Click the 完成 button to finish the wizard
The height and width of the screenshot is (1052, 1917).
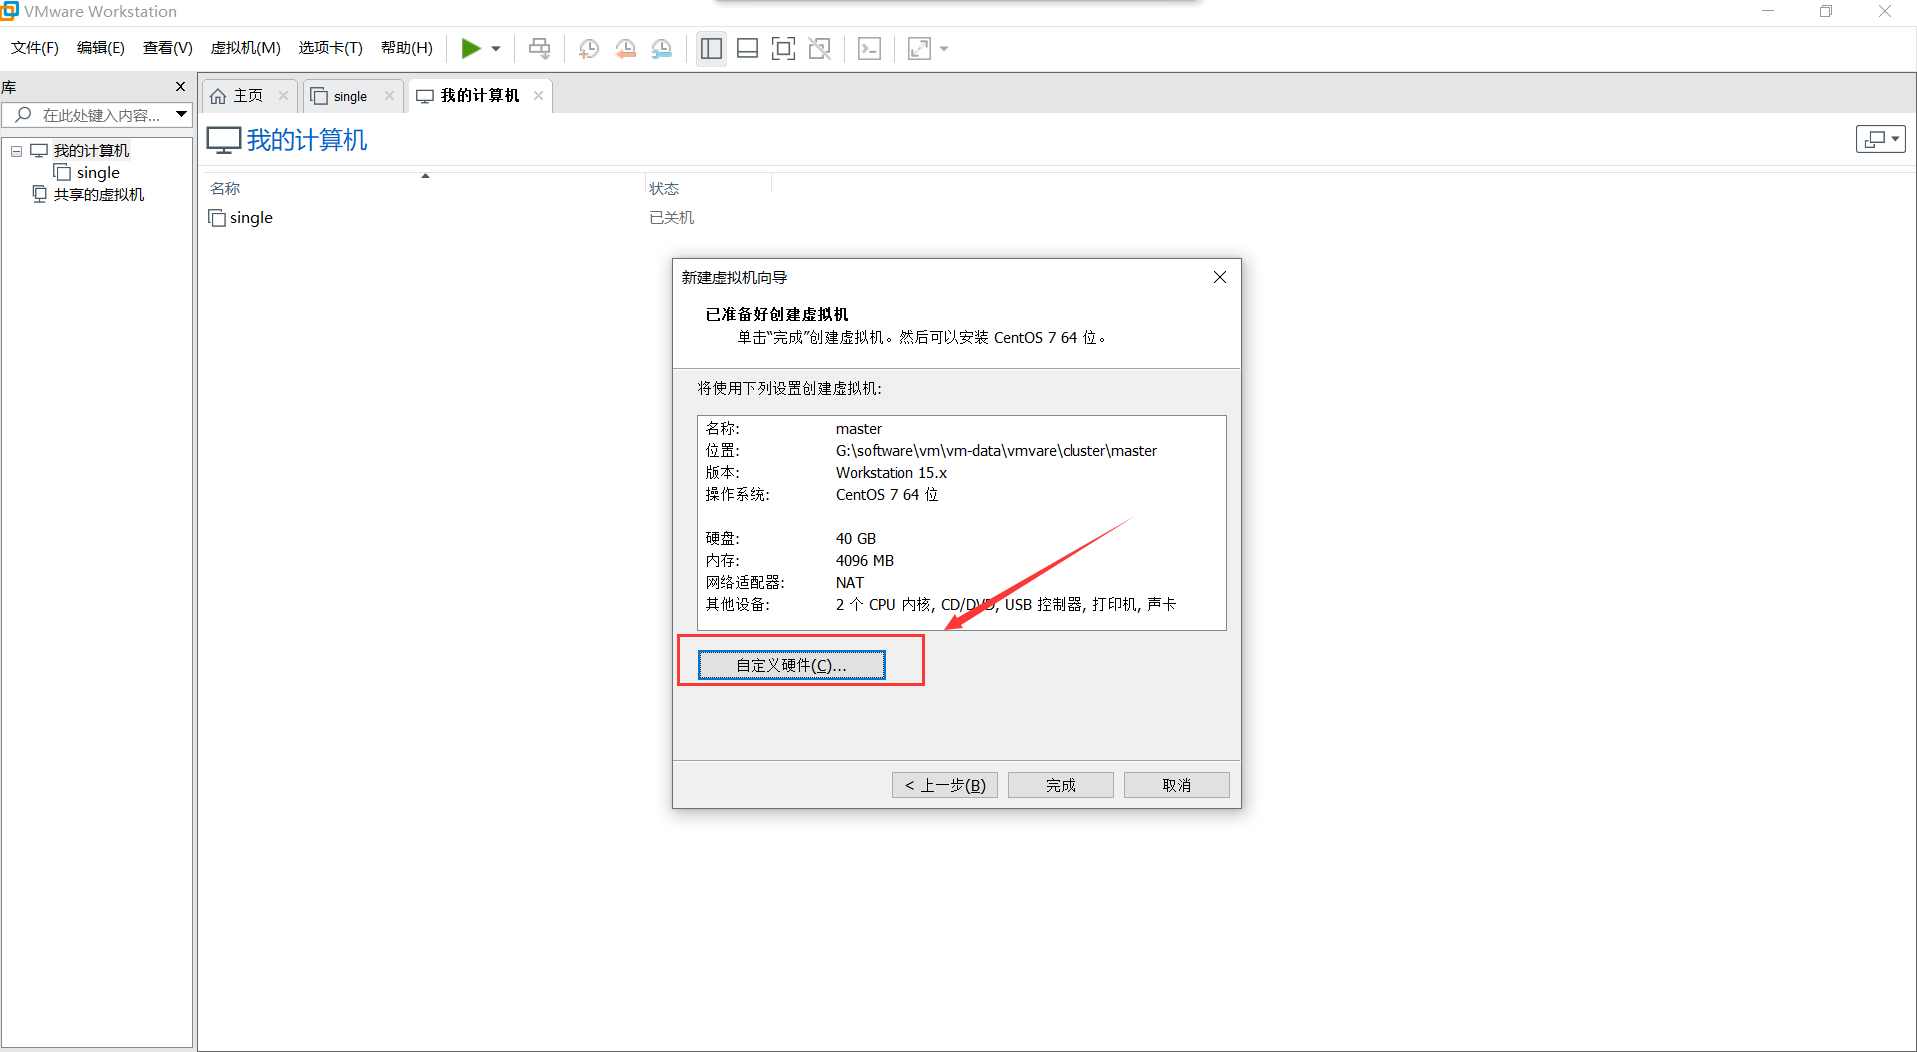click(x=1059, y=784)
